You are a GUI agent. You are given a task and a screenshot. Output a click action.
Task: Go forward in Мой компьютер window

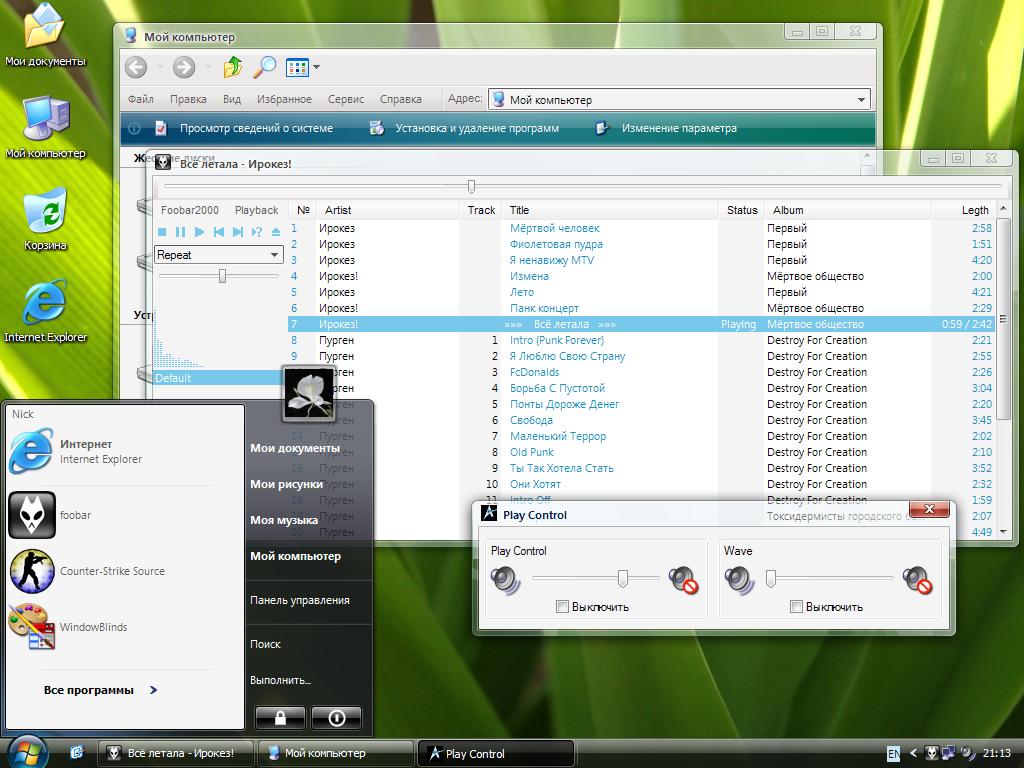point(184,67)
